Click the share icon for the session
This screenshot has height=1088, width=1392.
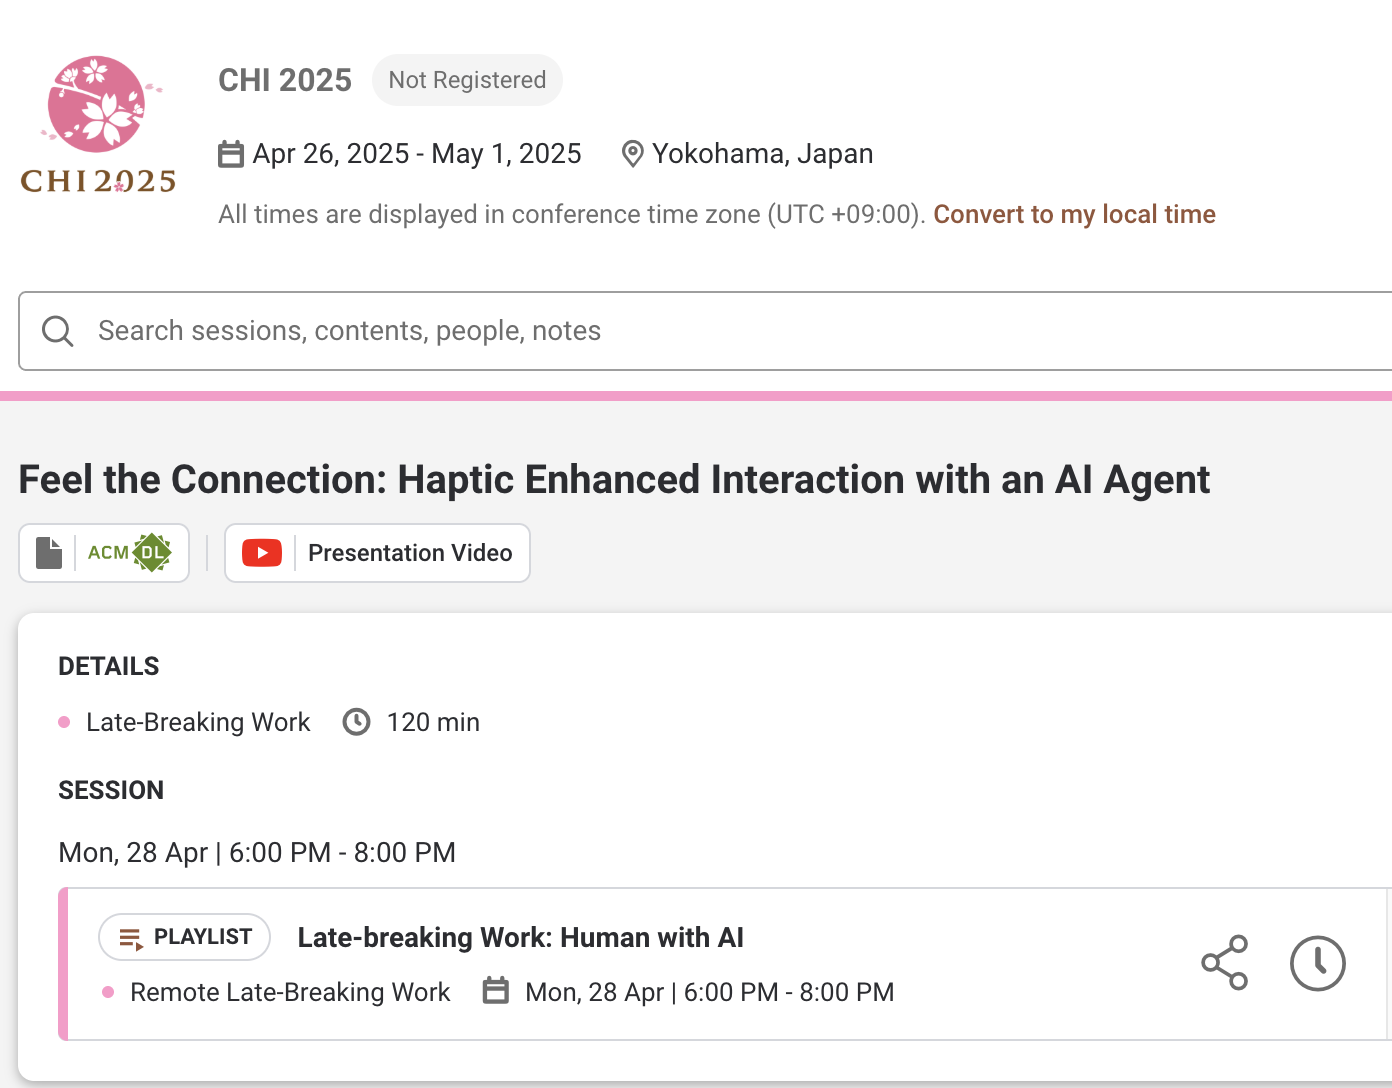[1224, 963]
